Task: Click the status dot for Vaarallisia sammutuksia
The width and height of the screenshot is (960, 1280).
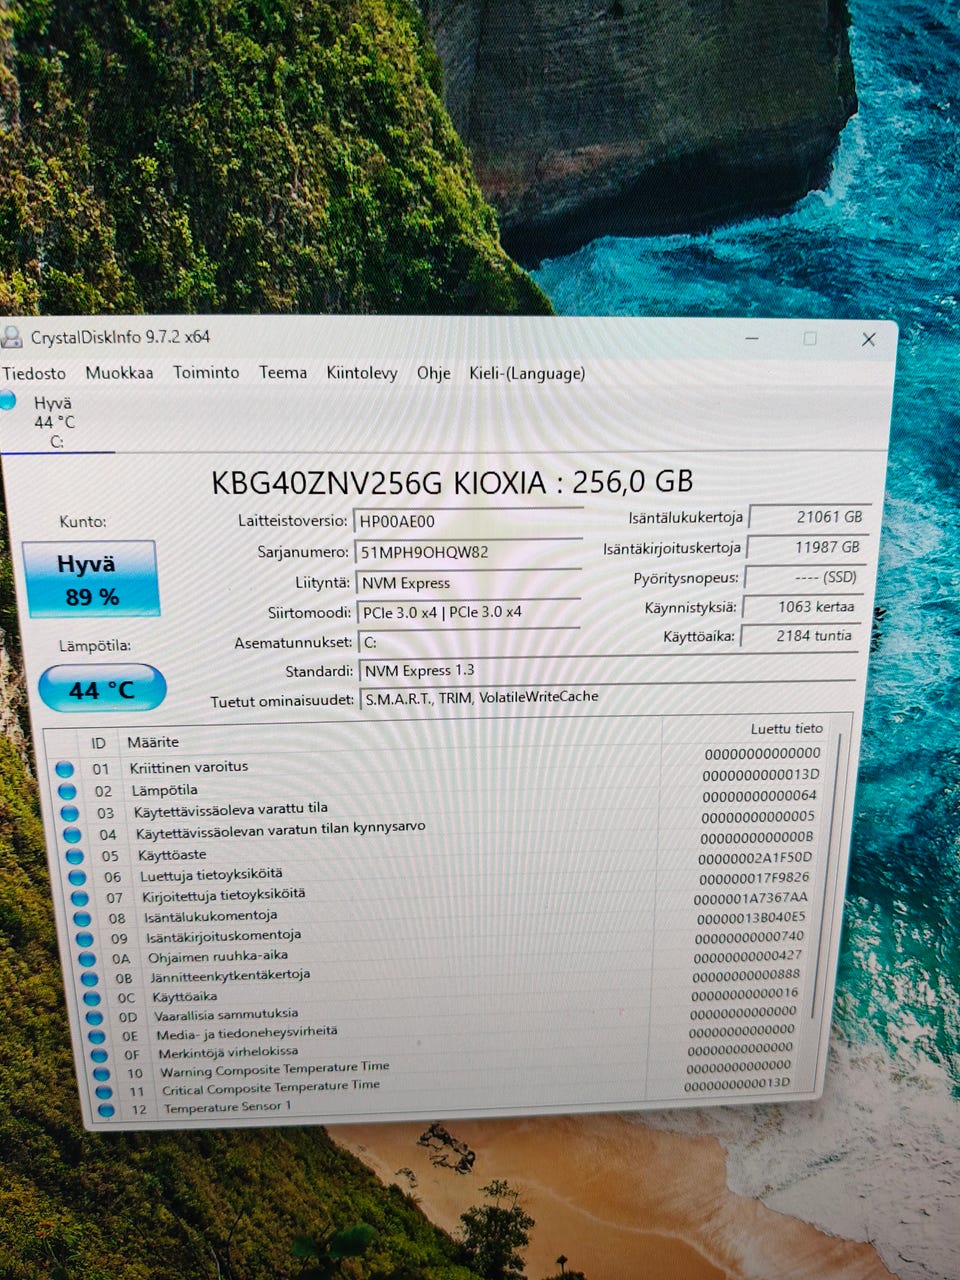Action: (95, 1018)
